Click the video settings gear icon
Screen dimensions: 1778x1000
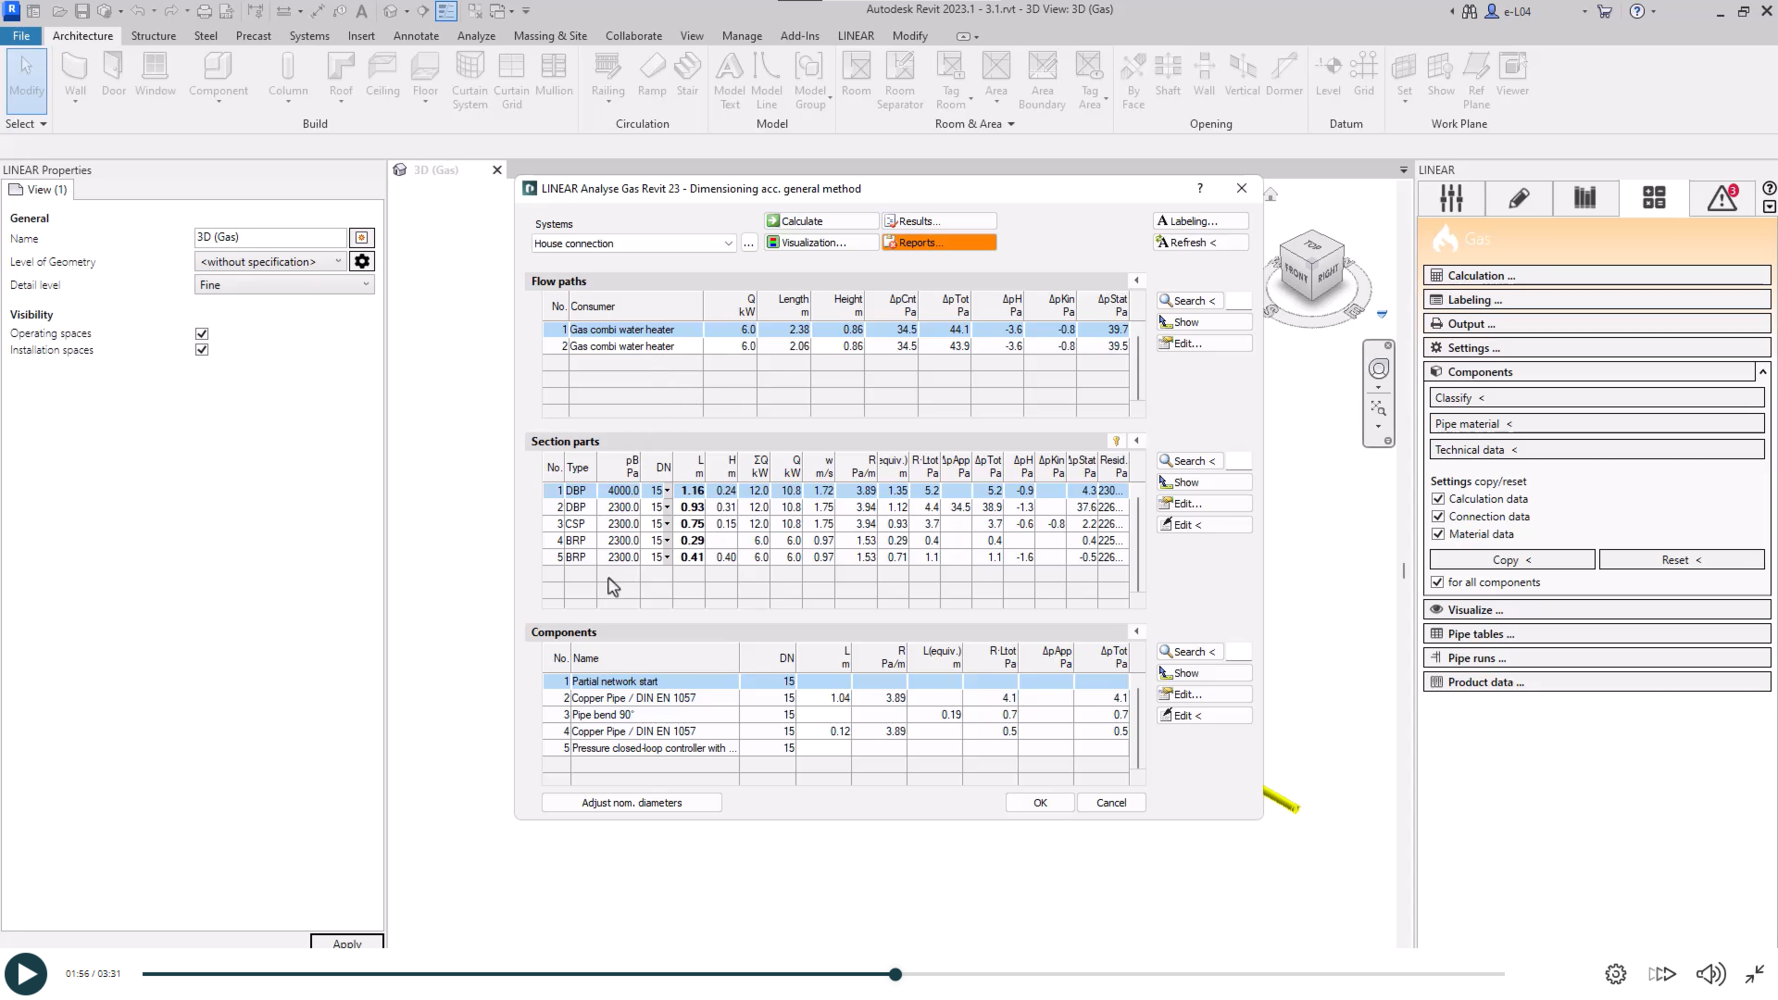tap(1615, 974)
